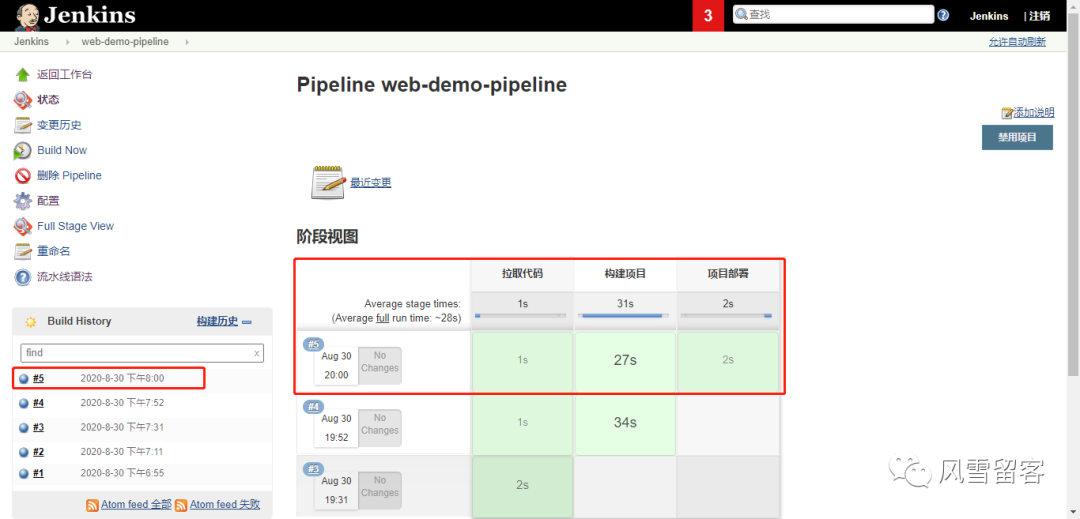Start a build with Build Now
1080x519 pixels.
pos(62,150)
